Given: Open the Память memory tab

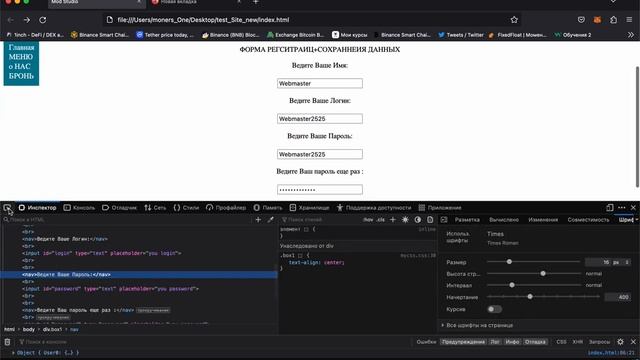Looking at the screenshot, I should [268, 208].
